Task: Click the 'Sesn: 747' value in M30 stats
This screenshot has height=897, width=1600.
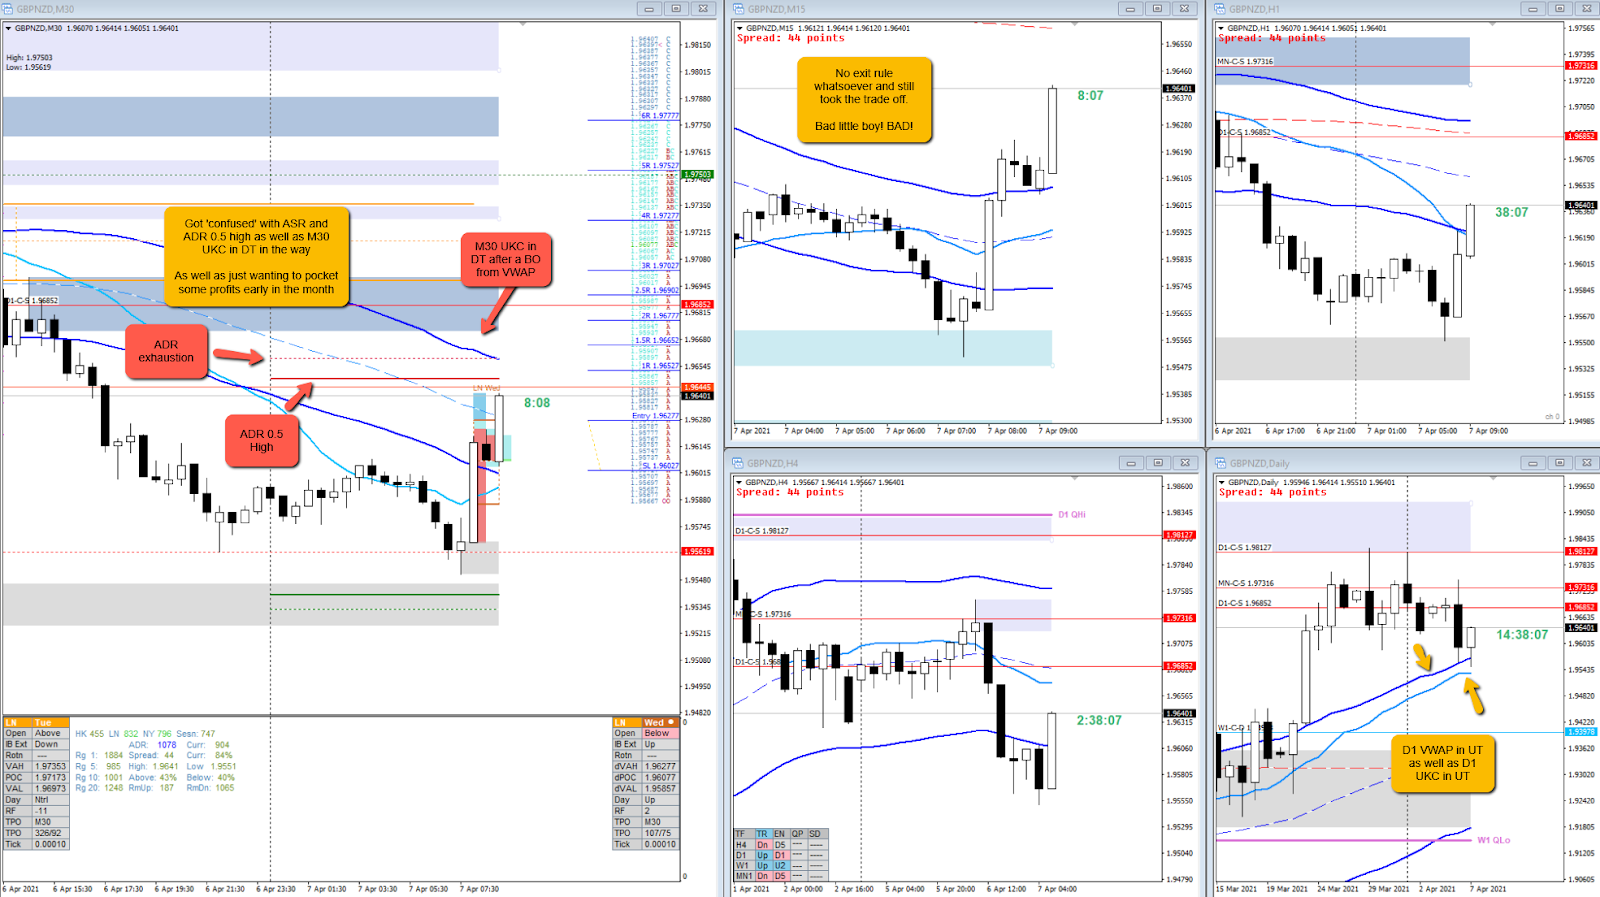Action: (194, 734)
